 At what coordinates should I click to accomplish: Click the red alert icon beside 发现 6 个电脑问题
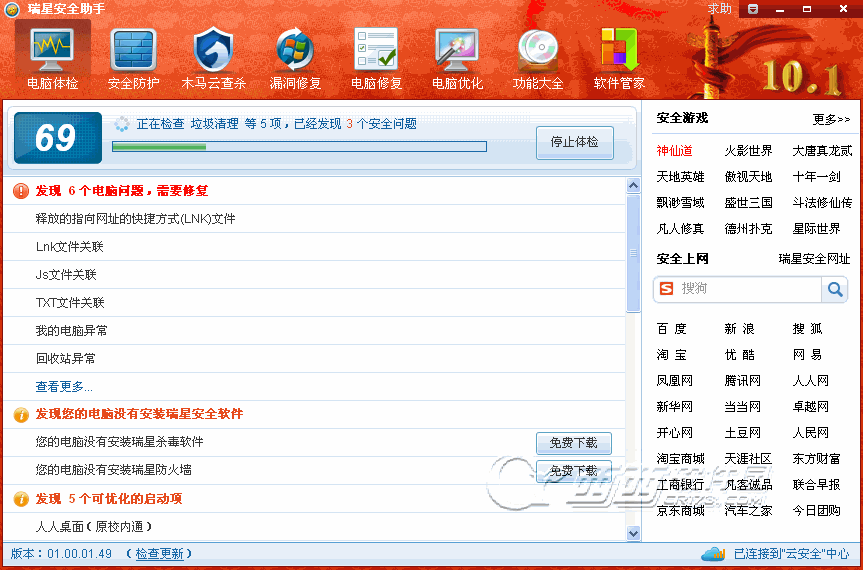click(x=21, y=191)
